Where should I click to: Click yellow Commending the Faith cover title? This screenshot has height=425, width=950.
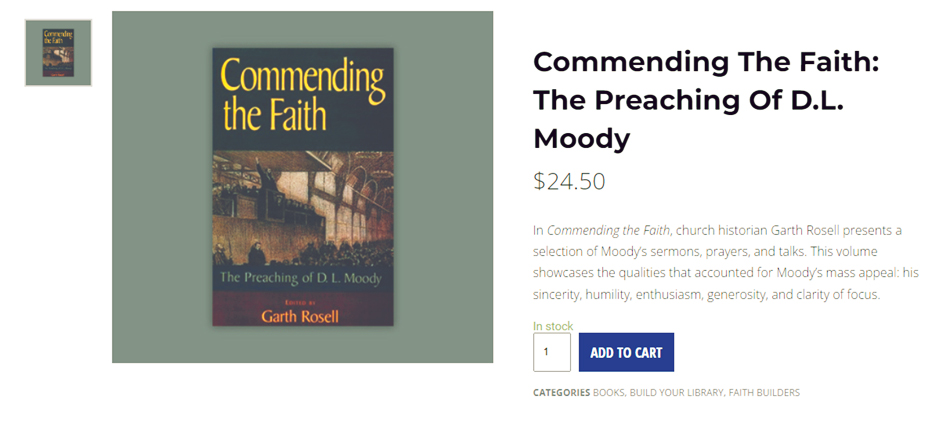tap(302, 95)
